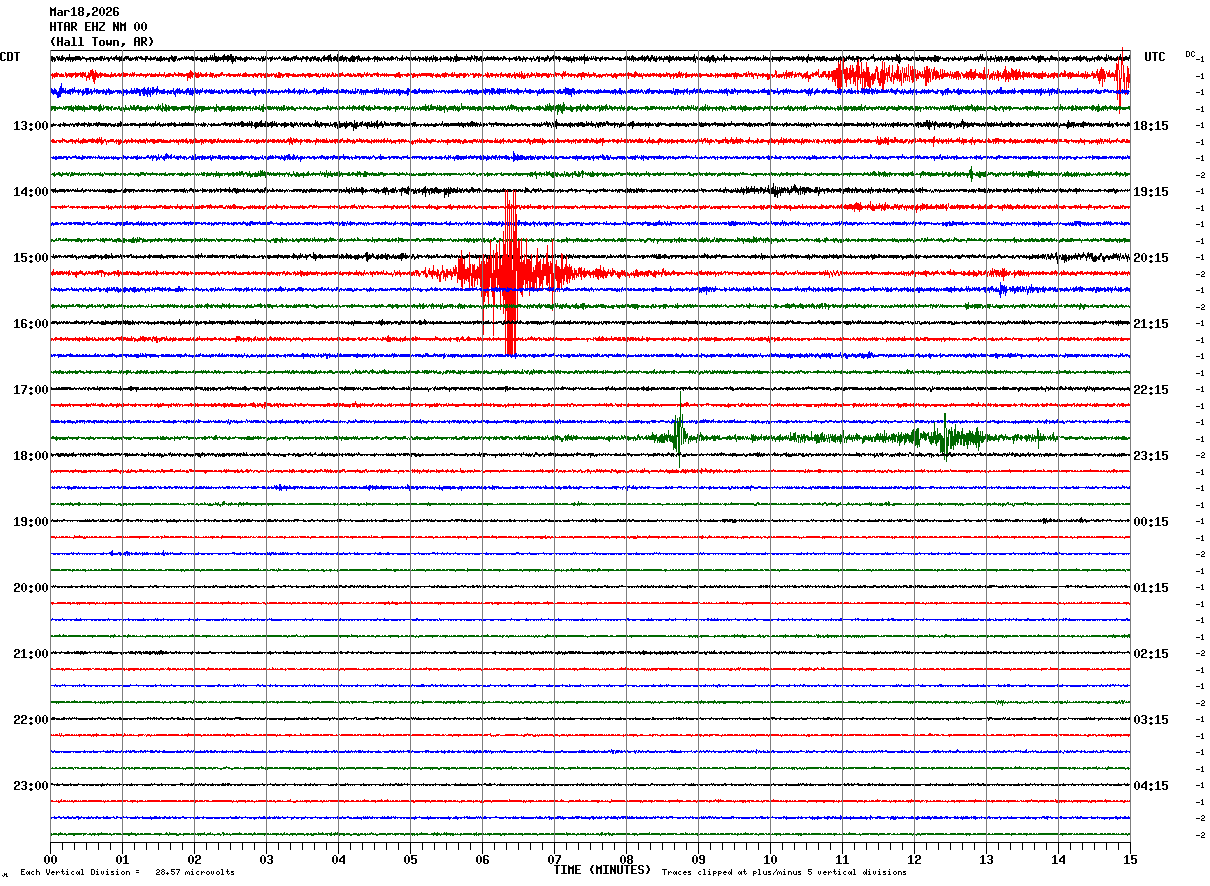Click the 21:15 UTC time label
The image size is (1210, 886).
(x=1151, y=323)
